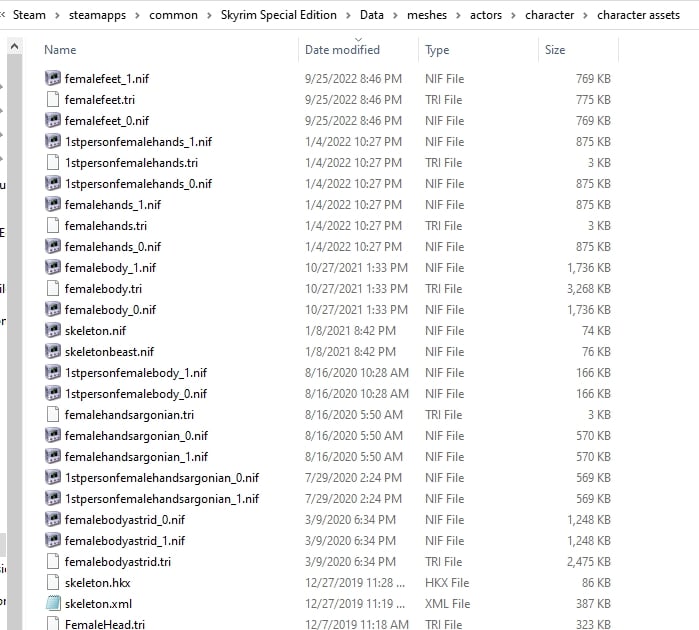Select the 1stpersonfemalehandsargonian_1.nif icon
The image size is (699, 630).
point(53,498)
